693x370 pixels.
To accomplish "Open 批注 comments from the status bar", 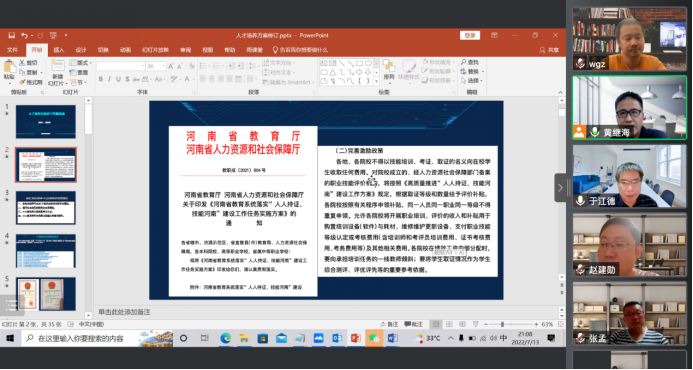I will click(413, 324).
